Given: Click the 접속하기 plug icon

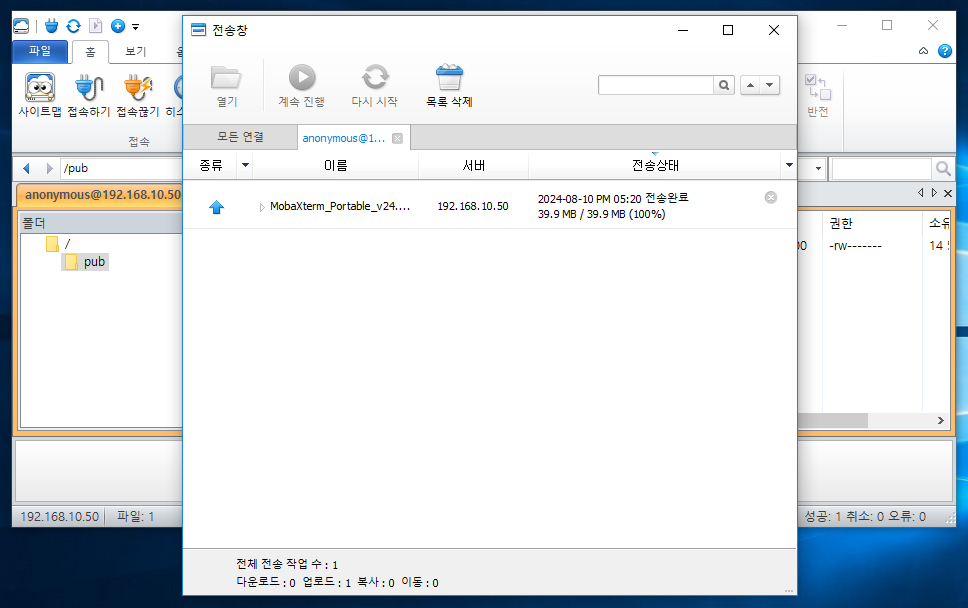Looking at the screenshot, I should pos(89,88).
